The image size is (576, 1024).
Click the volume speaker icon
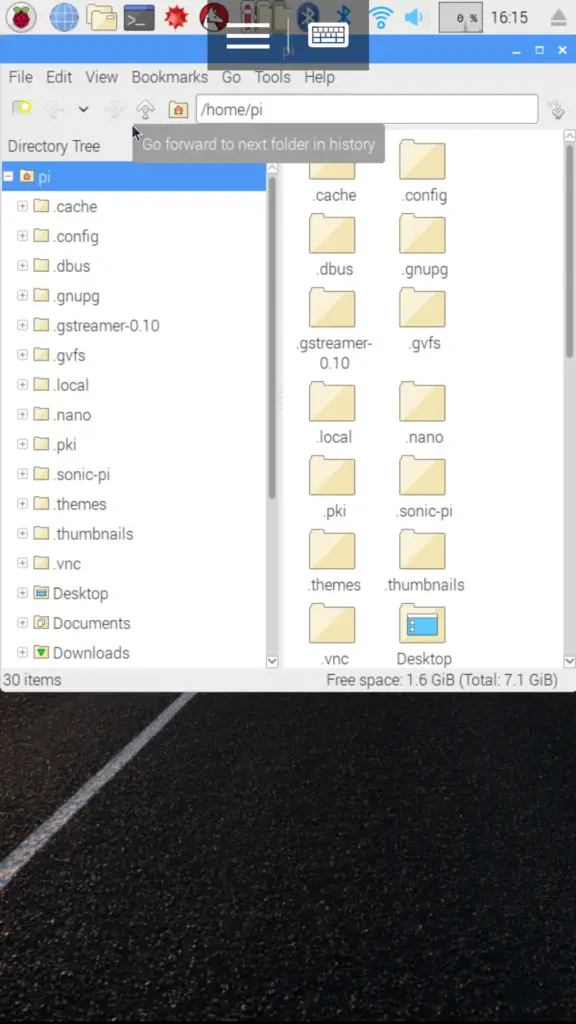(x=414, y=18)
